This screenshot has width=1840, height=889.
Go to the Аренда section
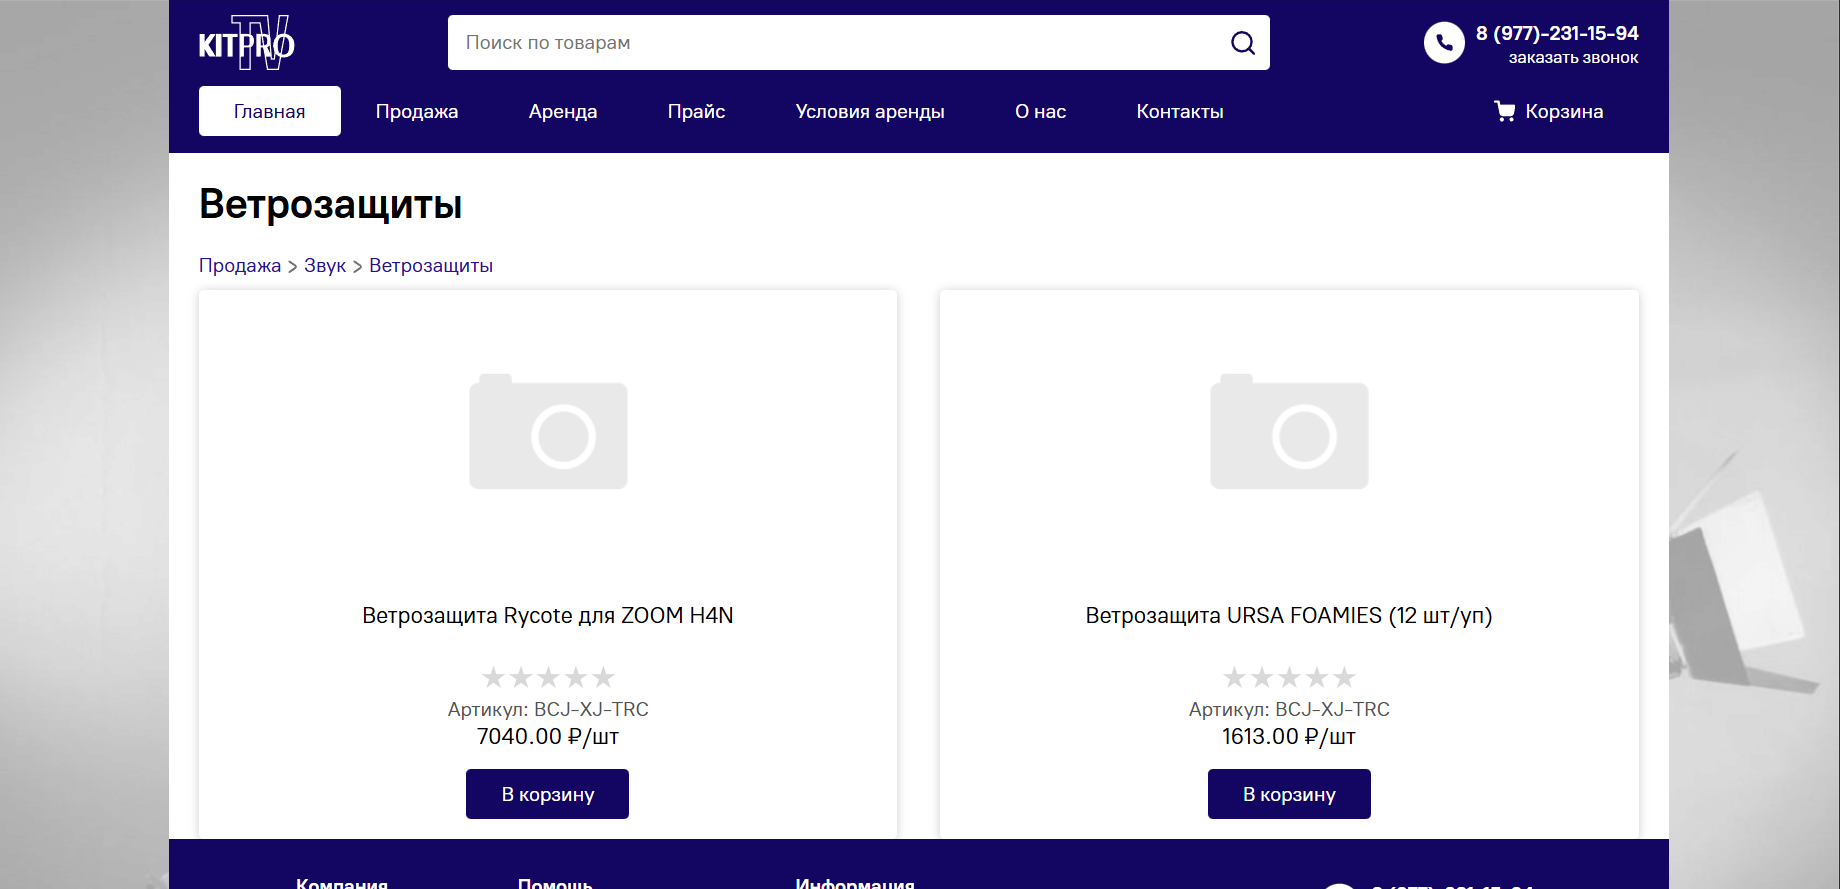click(563, 111)
